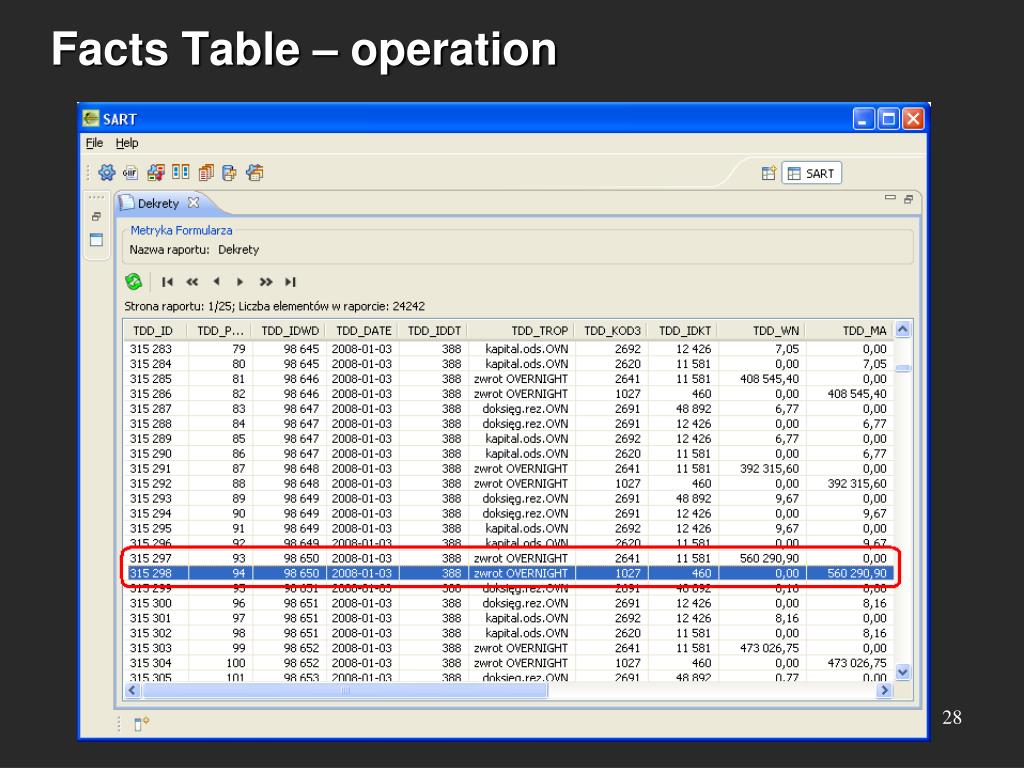Click the folder with arrow toolbar icon
Screen dimensions: 1024x768
tap(255, 172)
